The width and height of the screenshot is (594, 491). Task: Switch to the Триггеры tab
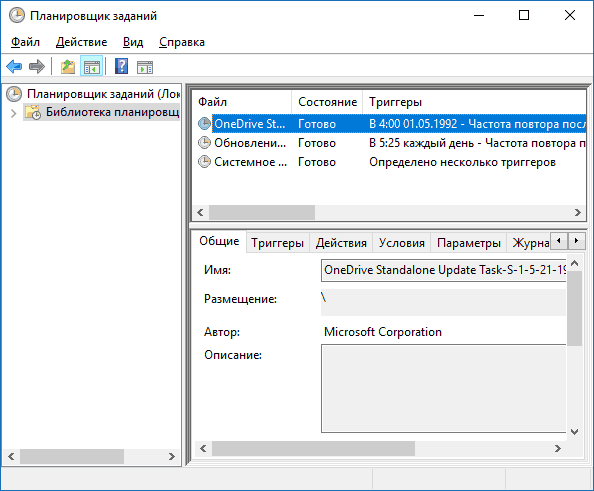tap(277, 243)
